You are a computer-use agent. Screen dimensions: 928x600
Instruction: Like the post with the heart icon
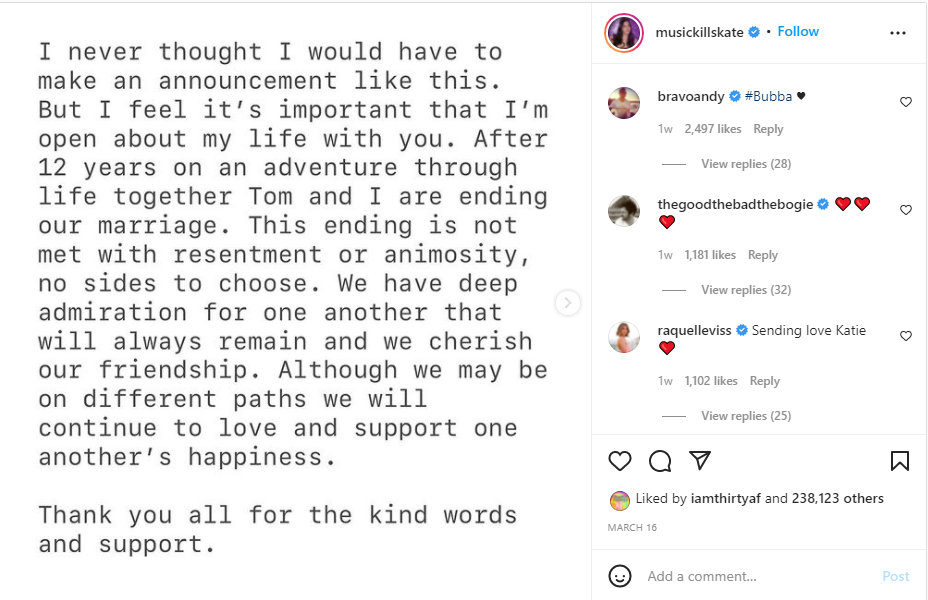coord(620,461)
